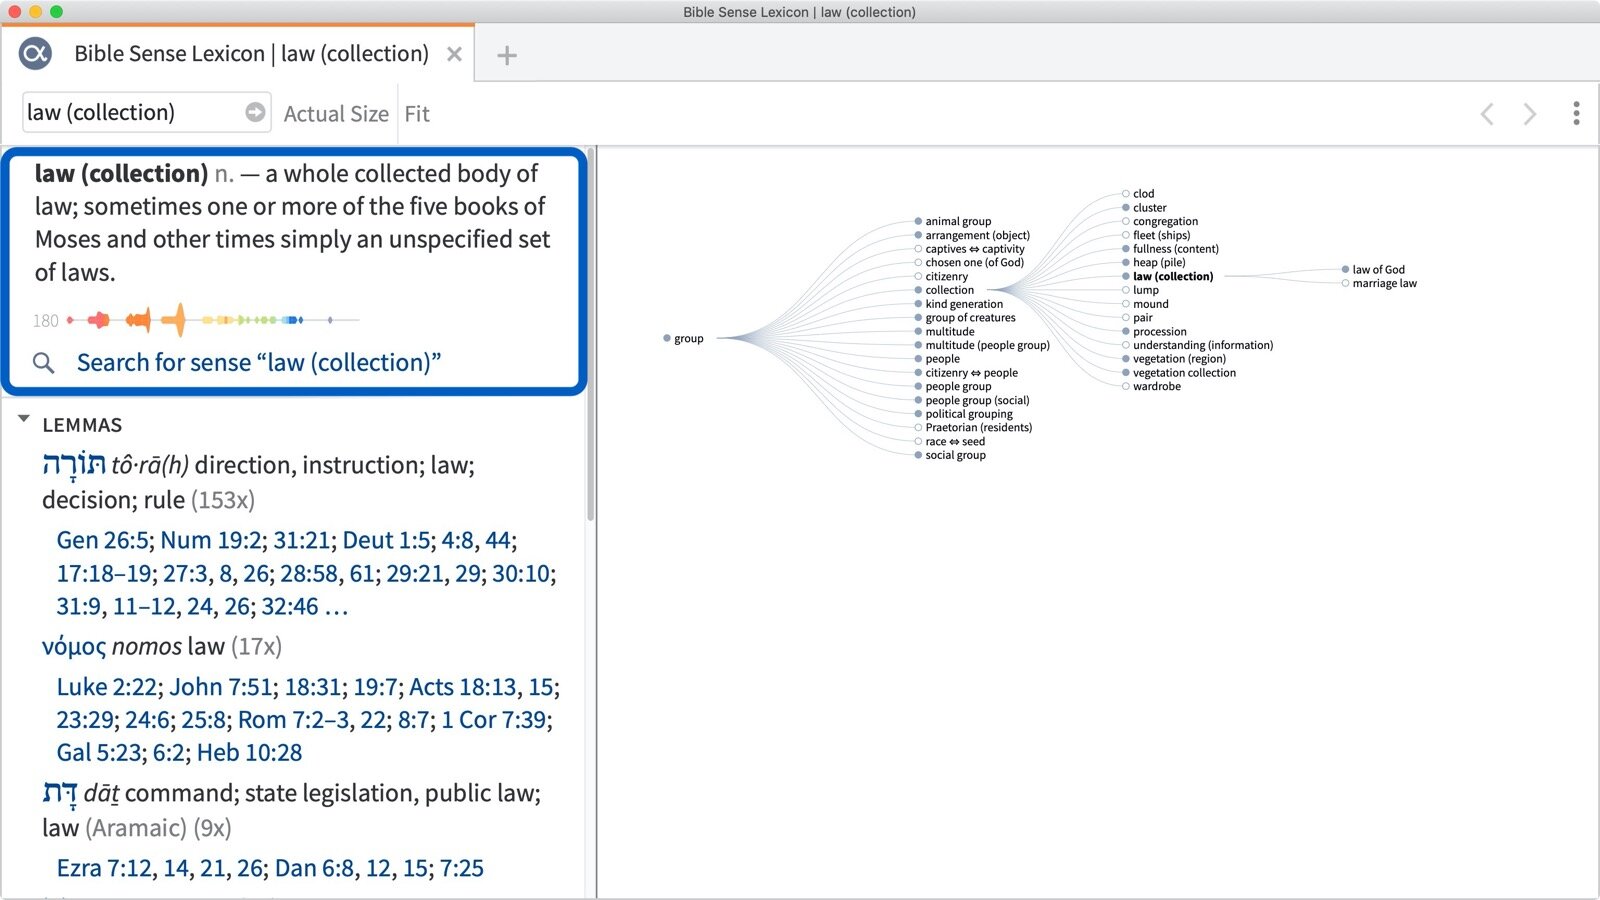Go back with the left chevron

point(1487,114)
